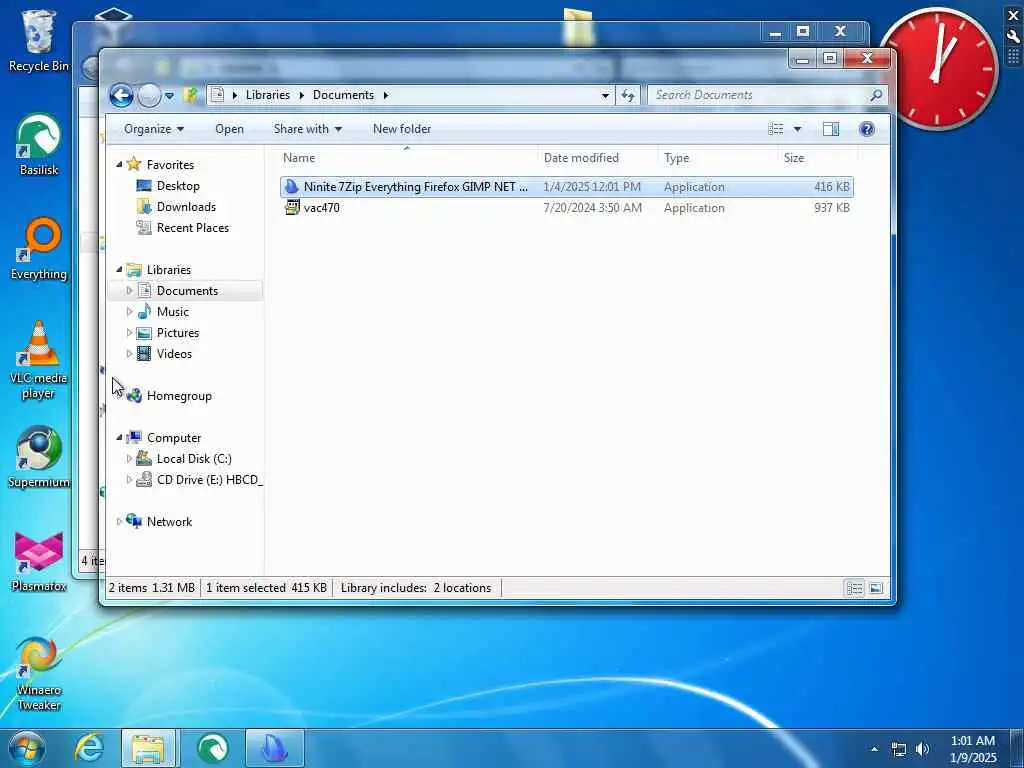Screen dimensions: 1024x768
Task: Select Desktop under Favorites
Action: pyautogui.click(x=178, y=186)
